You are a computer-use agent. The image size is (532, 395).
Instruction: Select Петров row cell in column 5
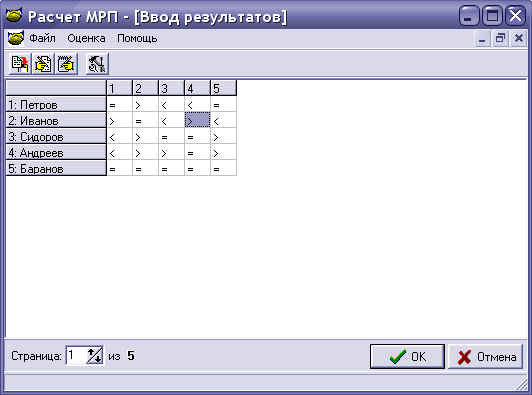pyautogui.click(x=224, y=104)
